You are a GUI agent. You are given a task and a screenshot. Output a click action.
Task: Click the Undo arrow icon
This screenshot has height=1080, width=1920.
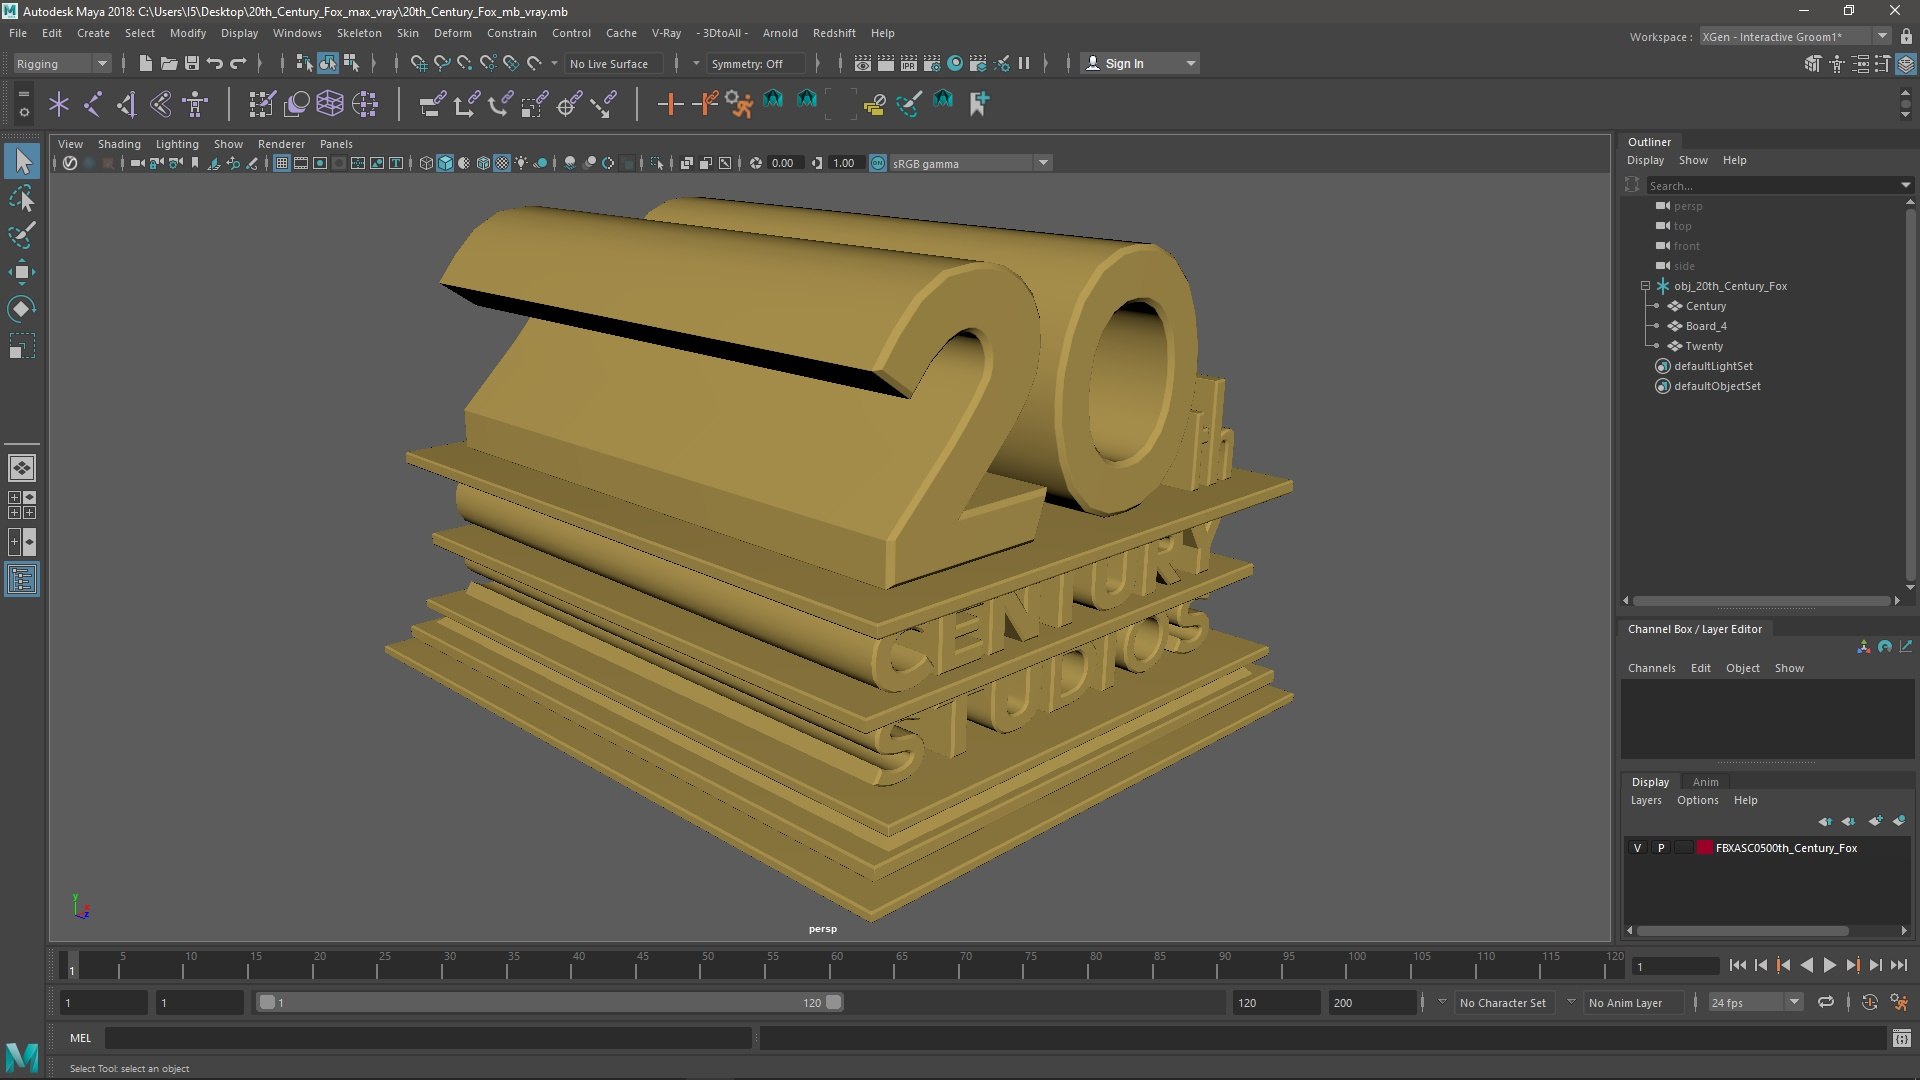click(214, 63)
